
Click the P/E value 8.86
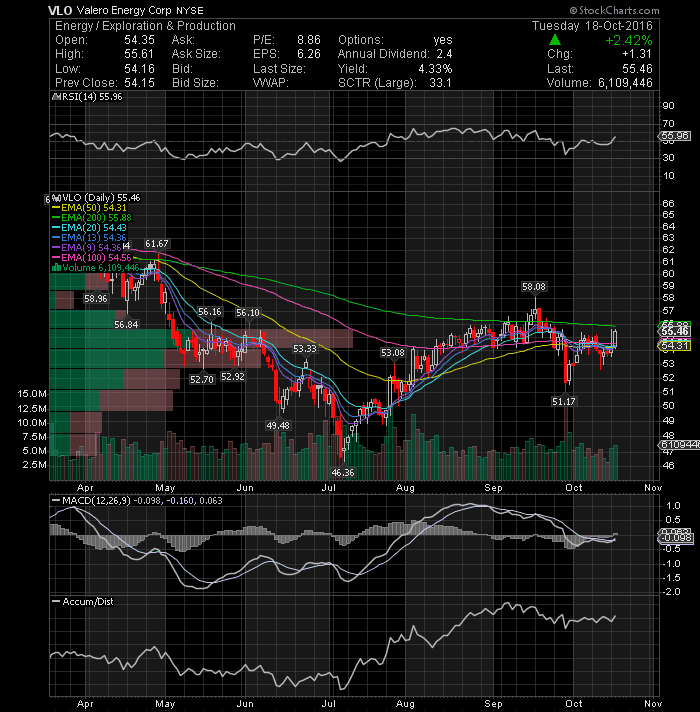point(309,40)
